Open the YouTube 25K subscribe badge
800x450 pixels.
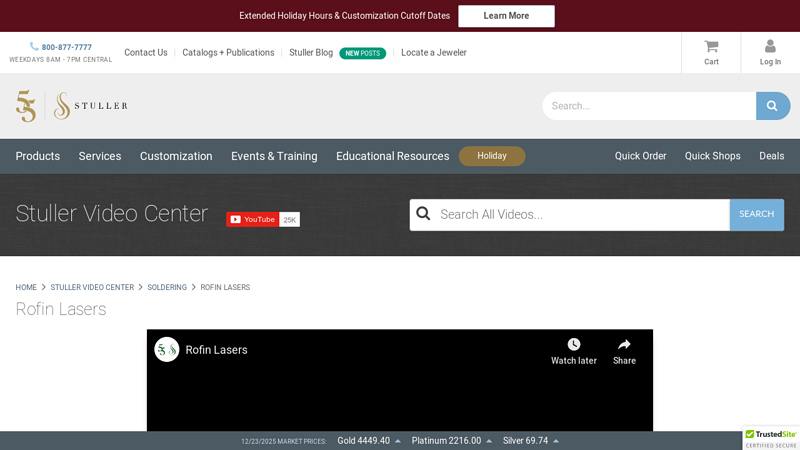262,219
